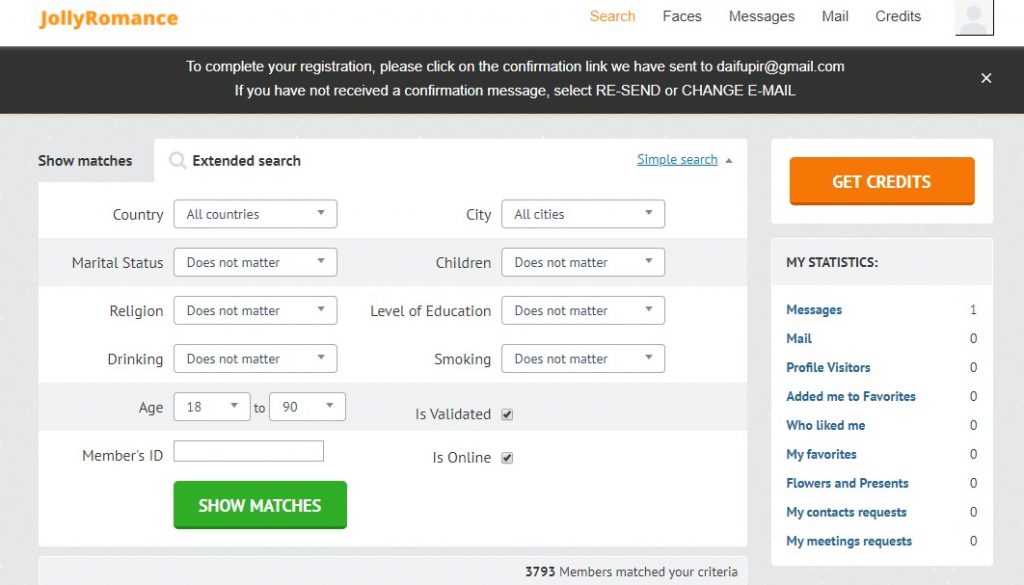
Task: Open the user profile avatar icon
Action: coord(974,18)
